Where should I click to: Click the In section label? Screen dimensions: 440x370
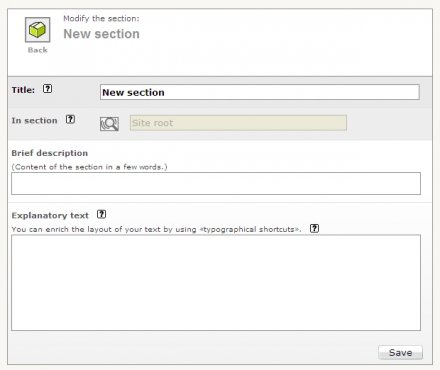34,121
